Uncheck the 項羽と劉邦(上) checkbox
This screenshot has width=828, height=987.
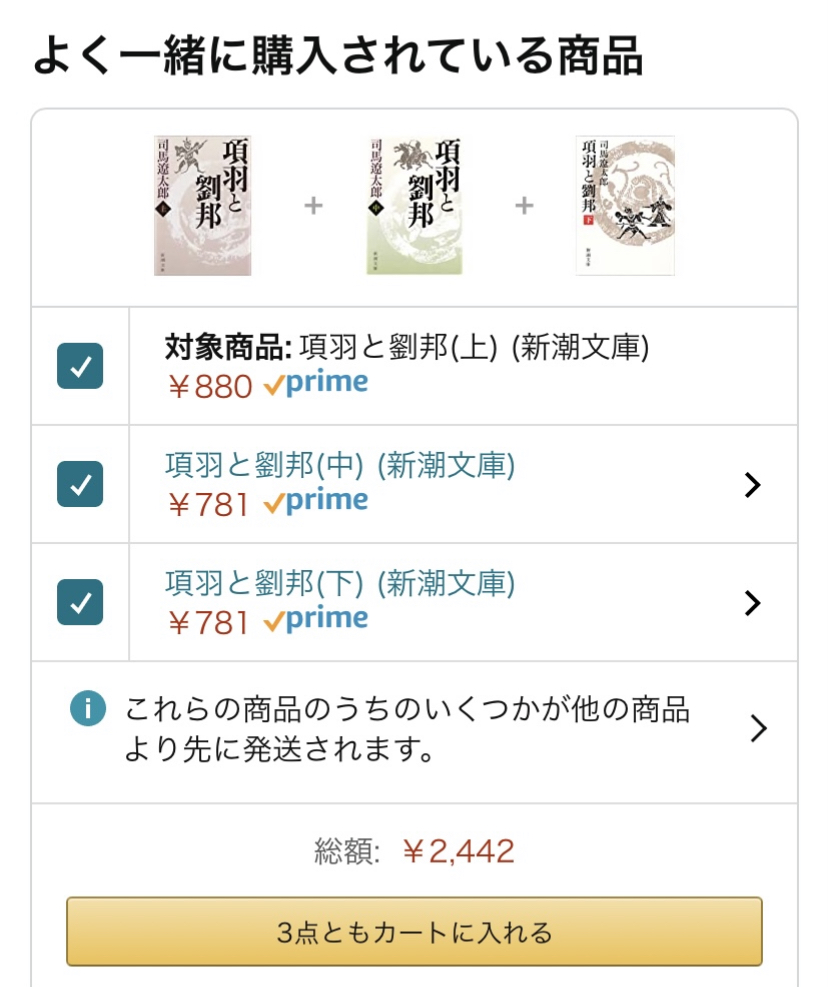80,366
